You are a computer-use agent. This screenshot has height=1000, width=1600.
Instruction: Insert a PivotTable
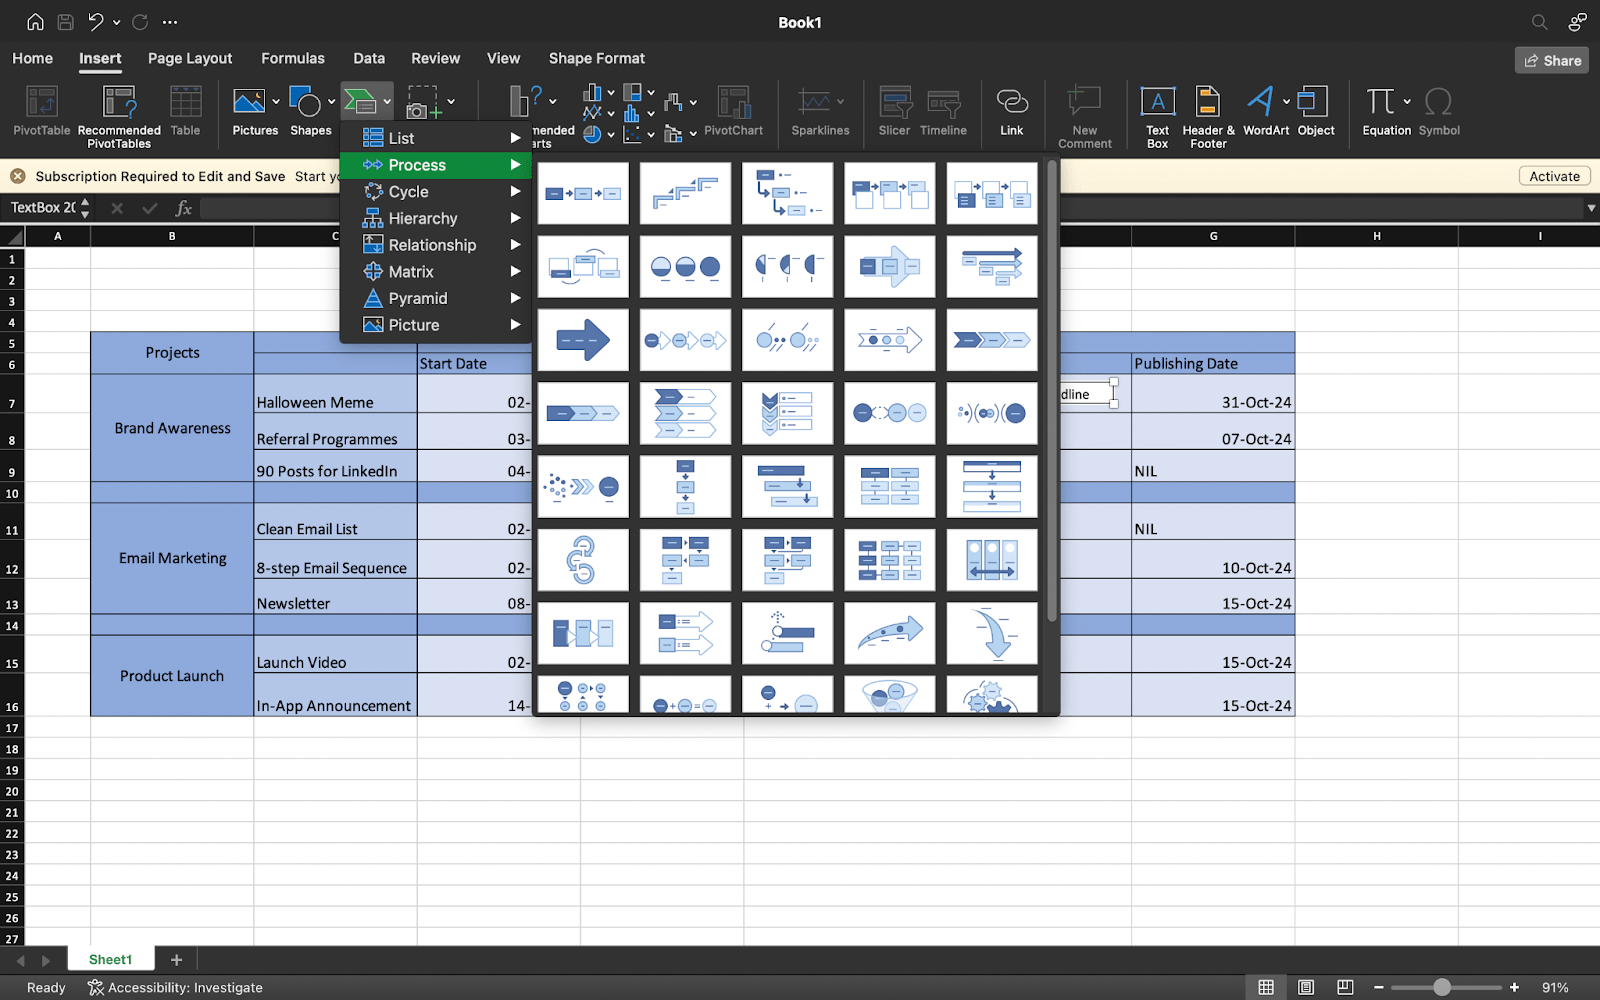41,110
